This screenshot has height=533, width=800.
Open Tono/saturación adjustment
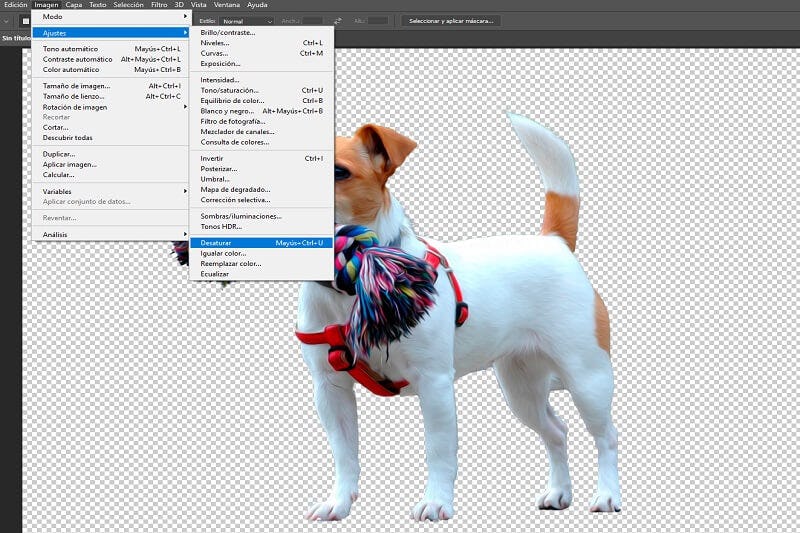[x=261, y=90]
